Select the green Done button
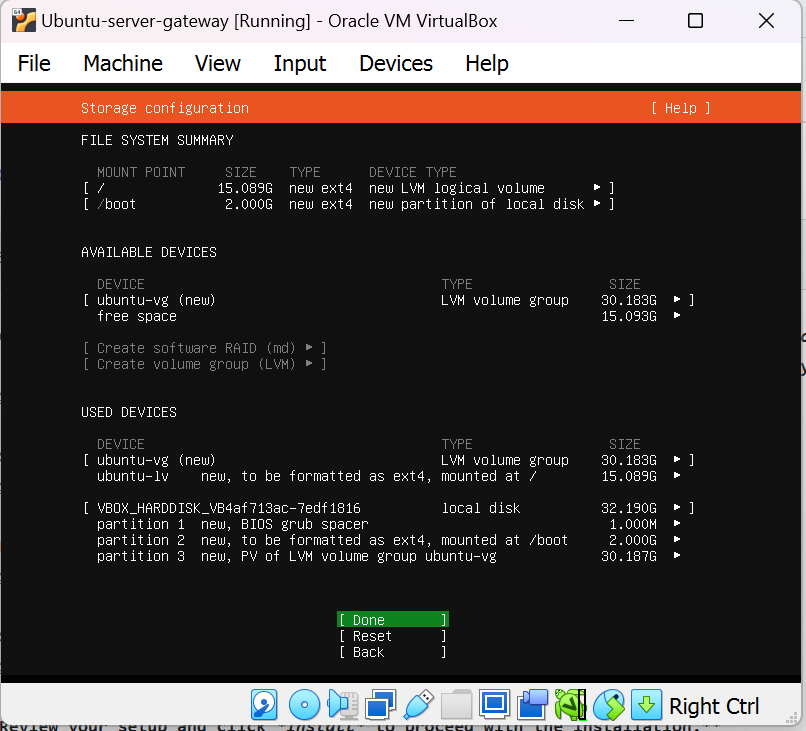Image resolution: width=806 pixels, height=731 pixels. click(x=393, y=619)
